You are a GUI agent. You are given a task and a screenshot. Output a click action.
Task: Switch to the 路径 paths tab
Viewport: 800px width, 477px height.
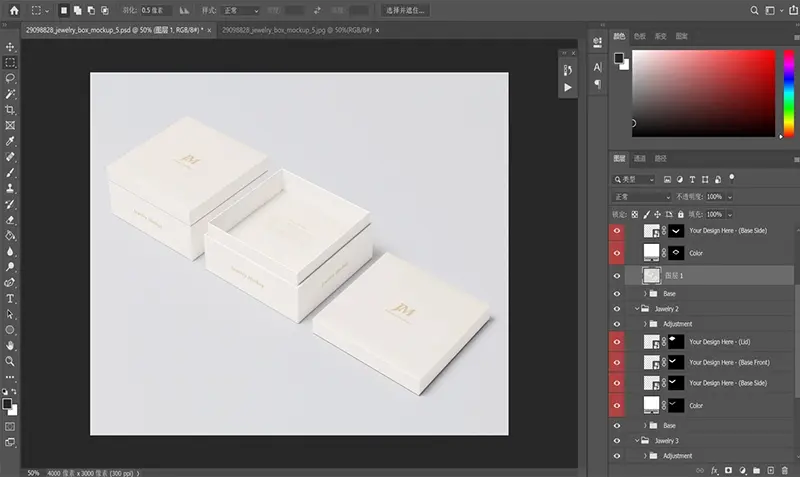(x=661, y=159)
